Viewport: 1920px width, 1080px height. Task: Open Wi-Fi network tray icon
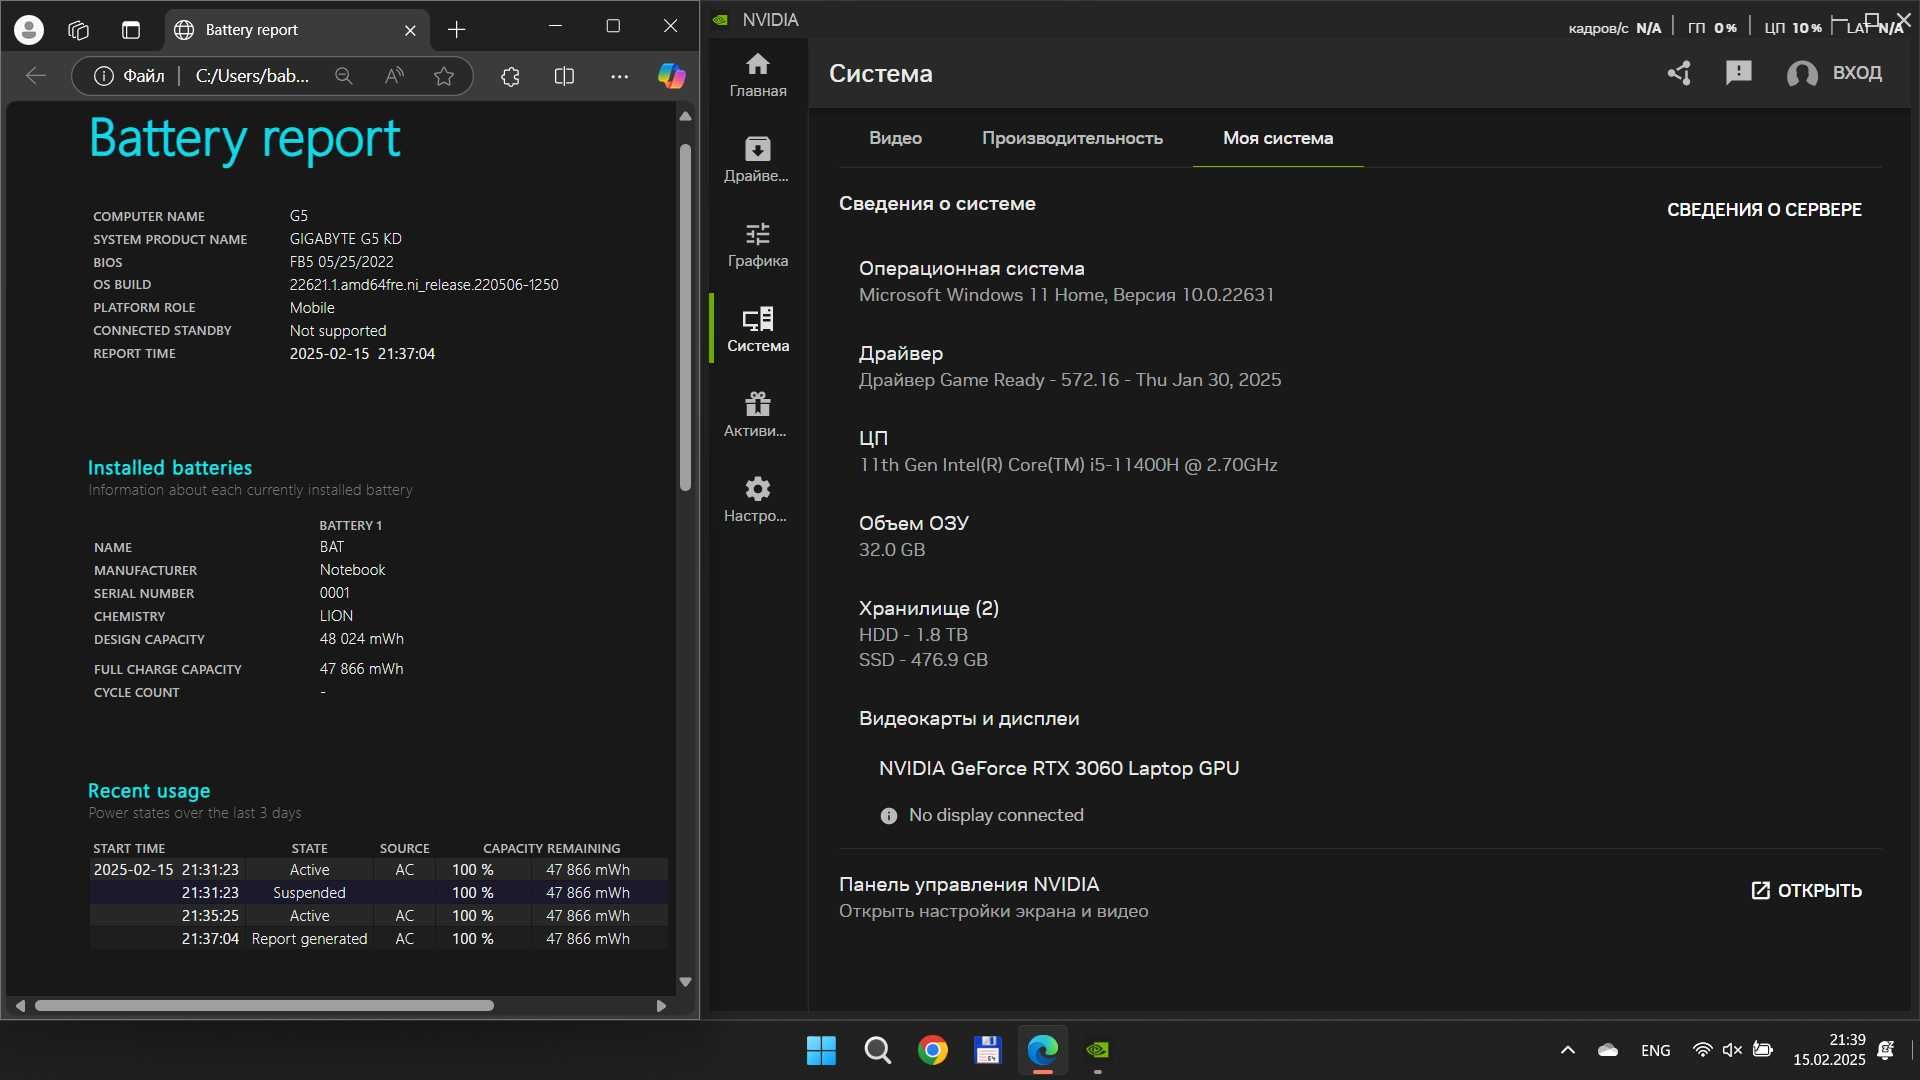pos(1702,1050)
